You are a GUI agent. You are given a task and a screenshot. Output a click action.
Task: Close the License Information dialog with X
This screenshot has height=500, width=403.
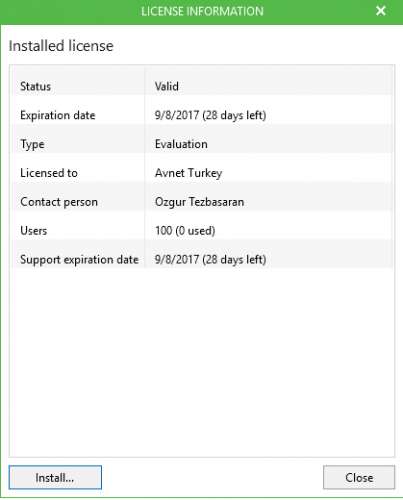click(381, 11)
